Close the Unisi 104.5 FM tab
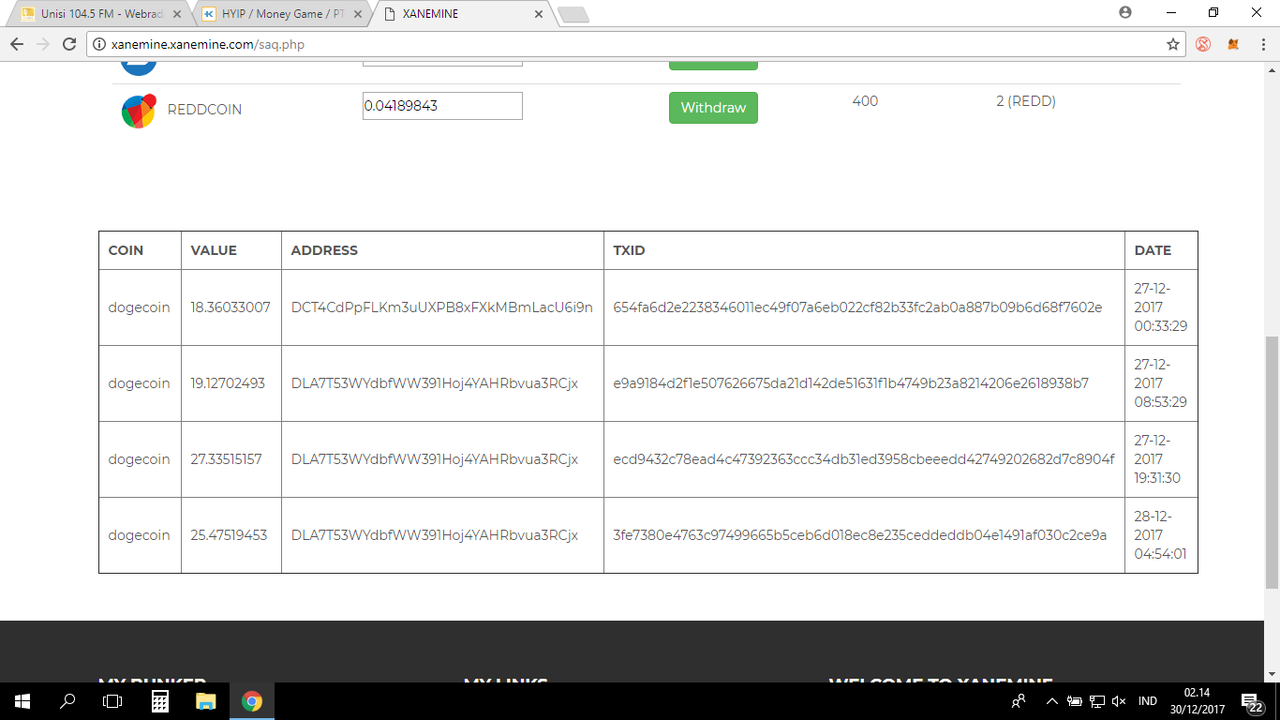The image size is (1280, 720). tap(176, 14)
